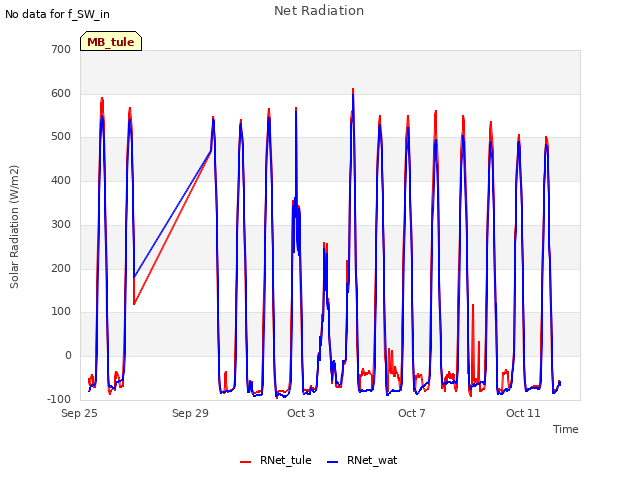
Task: Click the -100 y-axis tick label
Action: pos(59,399)
